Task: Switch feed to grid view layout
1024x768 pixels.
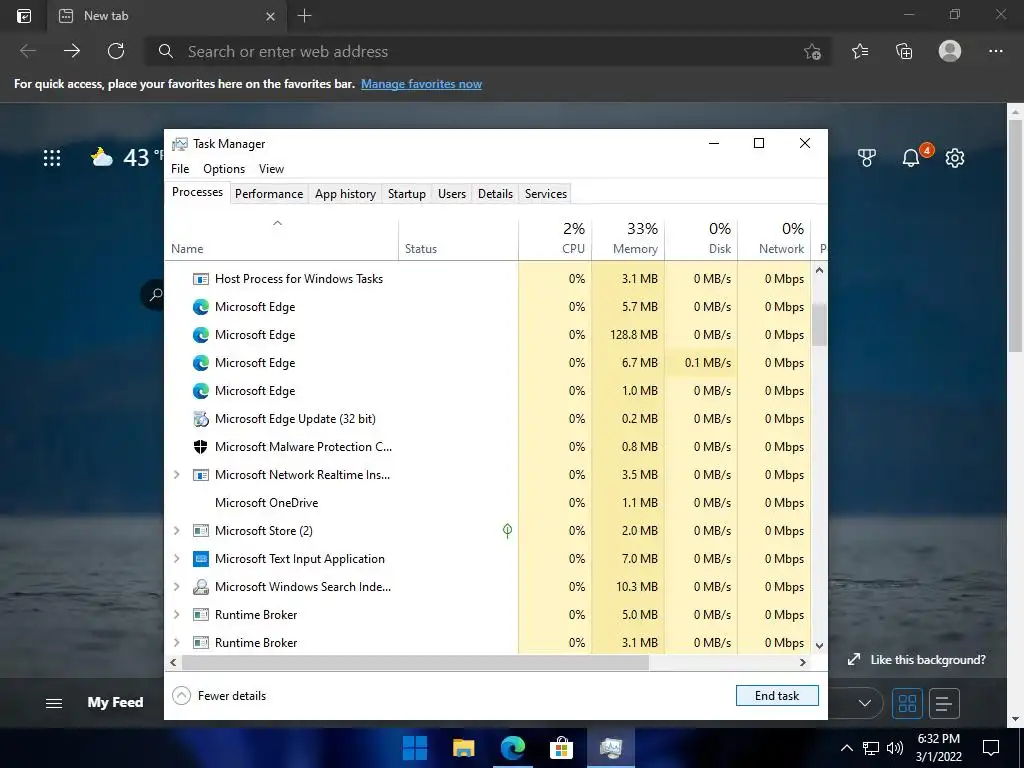Action: (907, 703)
